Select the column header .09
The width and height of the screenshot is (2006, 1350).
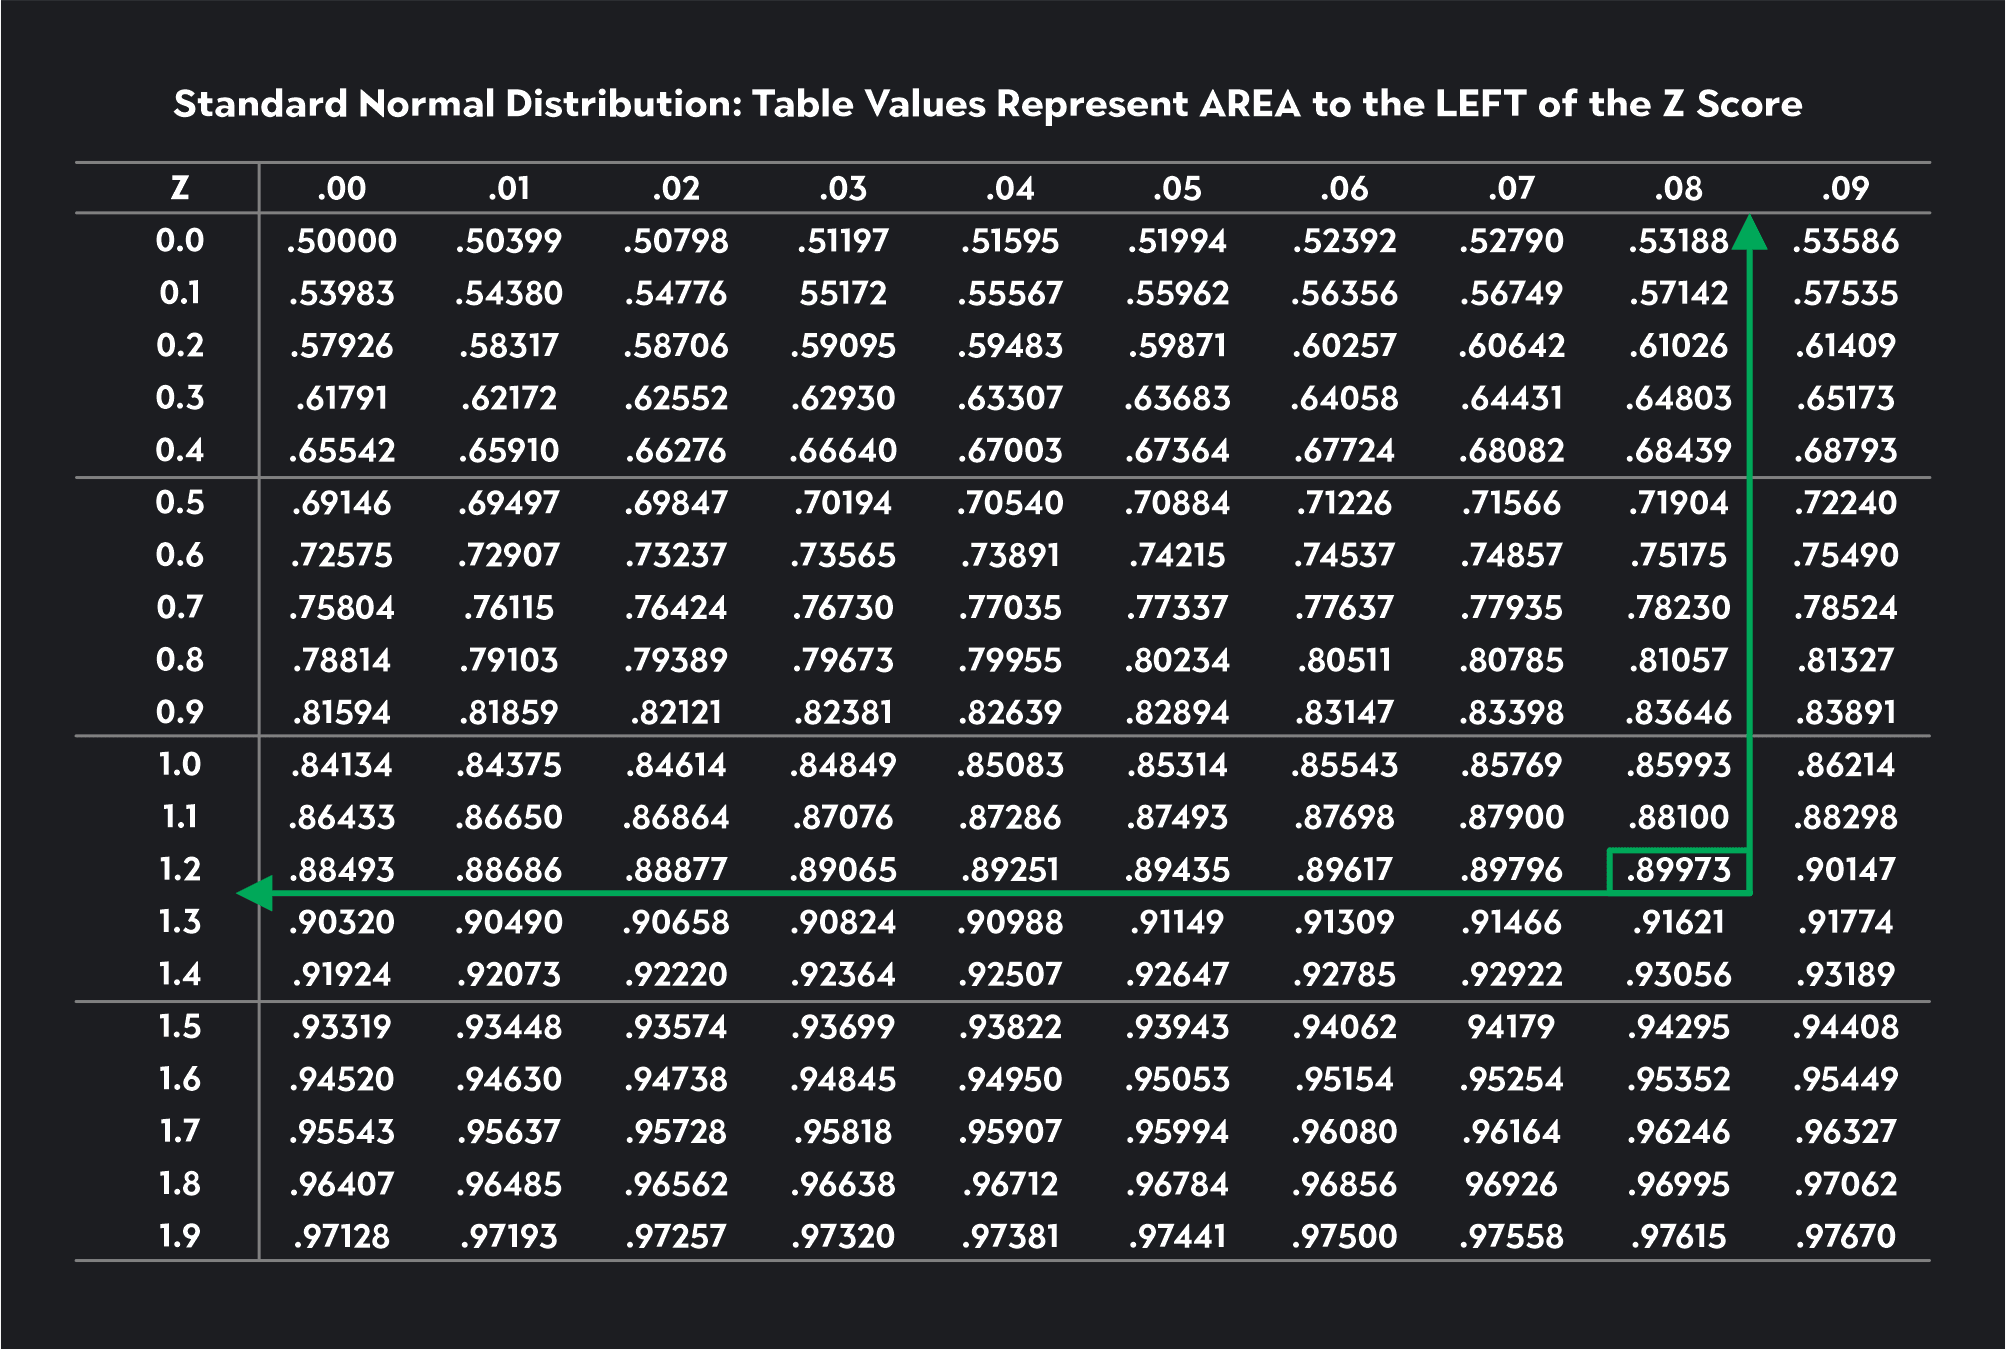[x=1843, y=187]
